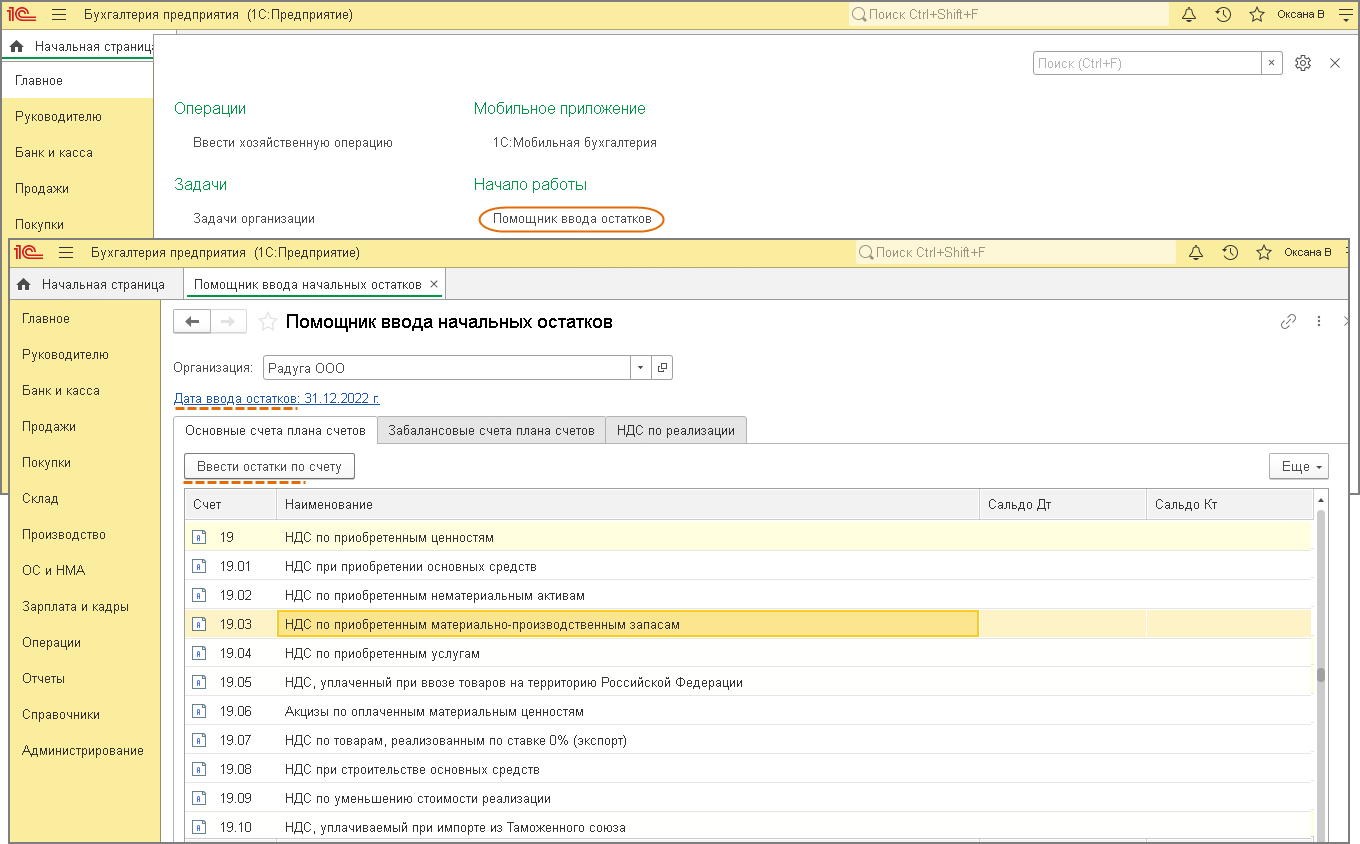Image resolution: width=1360 pixels, height=844 pixels.
Task: Click account icon in row 19.01
Action: point(200,566)
